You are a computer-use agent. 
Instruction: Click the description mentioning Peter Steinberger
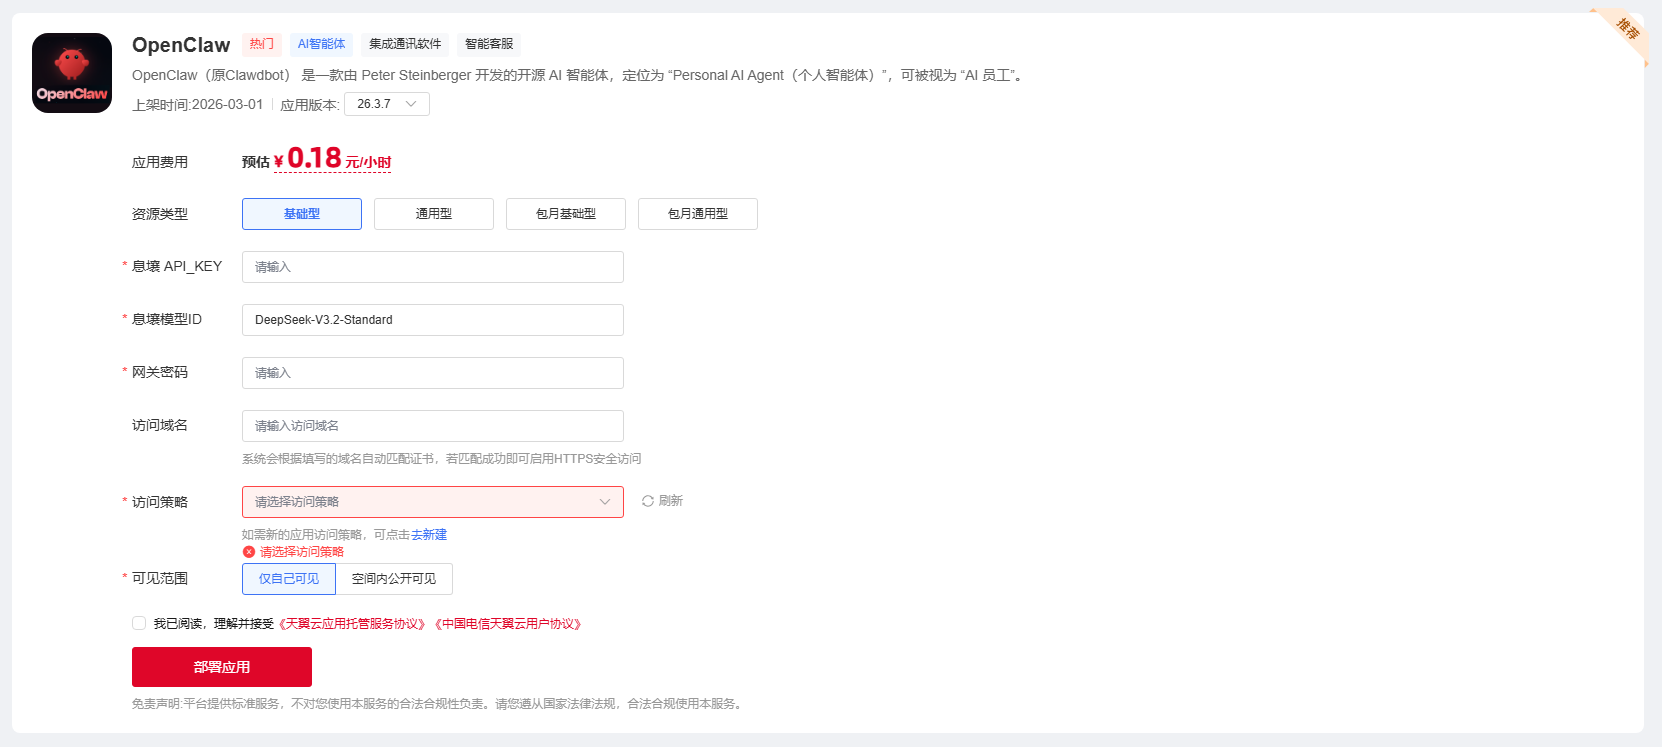(x=580, y=75)
